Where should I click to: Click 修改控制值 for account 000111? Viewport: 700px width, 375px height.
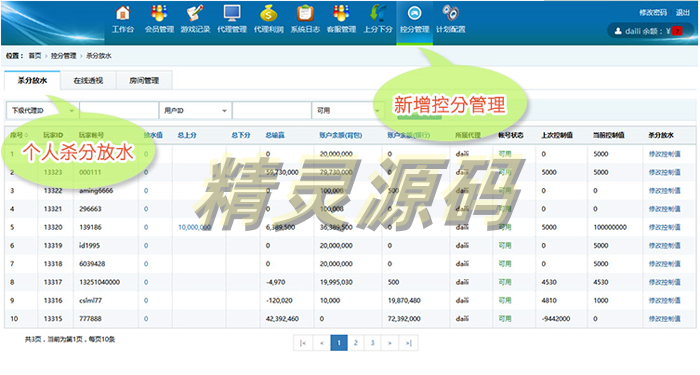(x=664, y=172)
